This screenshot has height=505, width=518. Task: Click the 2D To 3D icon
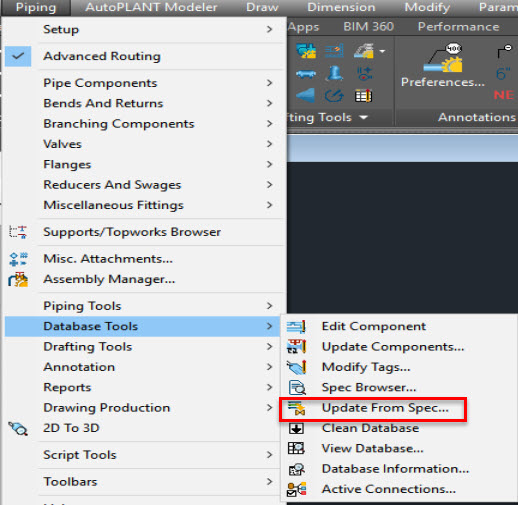pos(18,428)
